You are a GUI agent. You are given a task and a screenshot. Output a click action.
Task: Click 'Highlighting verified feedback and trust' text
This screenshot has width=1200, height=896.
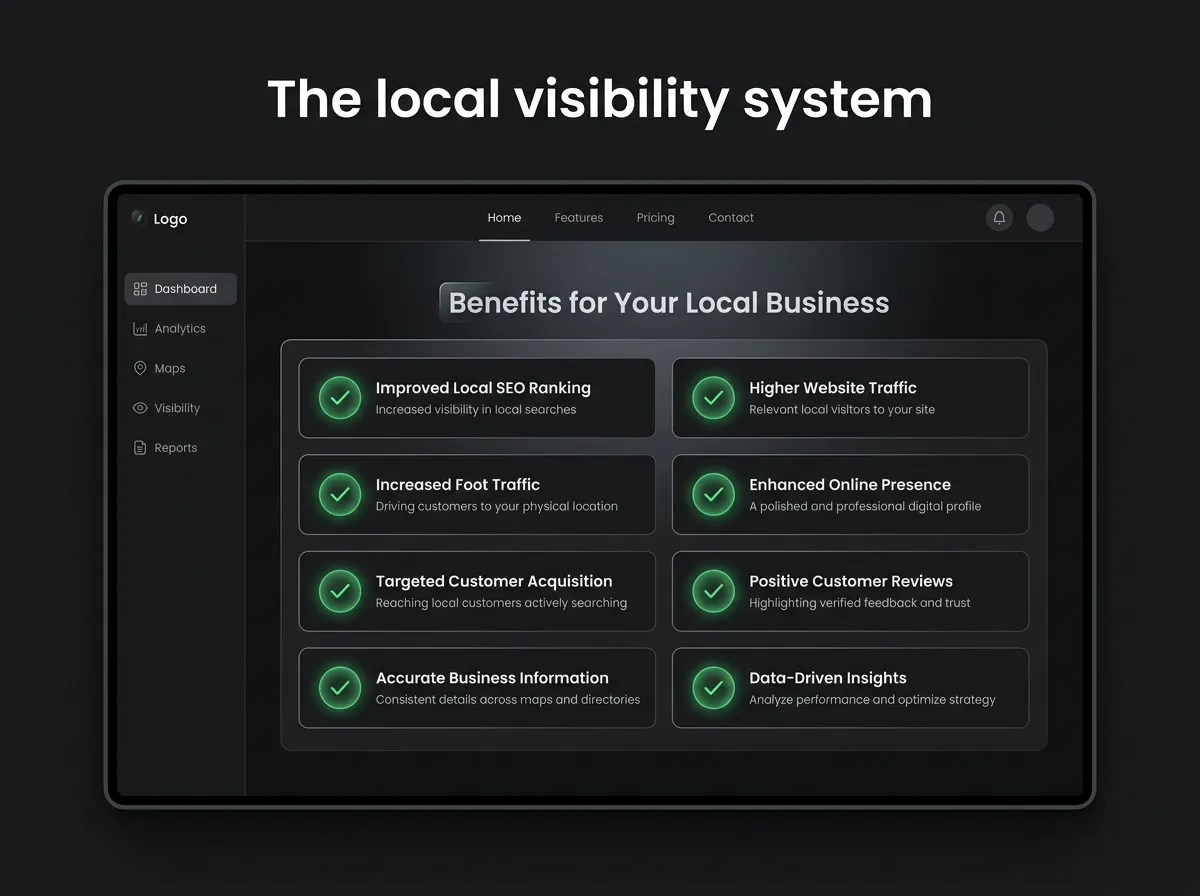point(860,603)
